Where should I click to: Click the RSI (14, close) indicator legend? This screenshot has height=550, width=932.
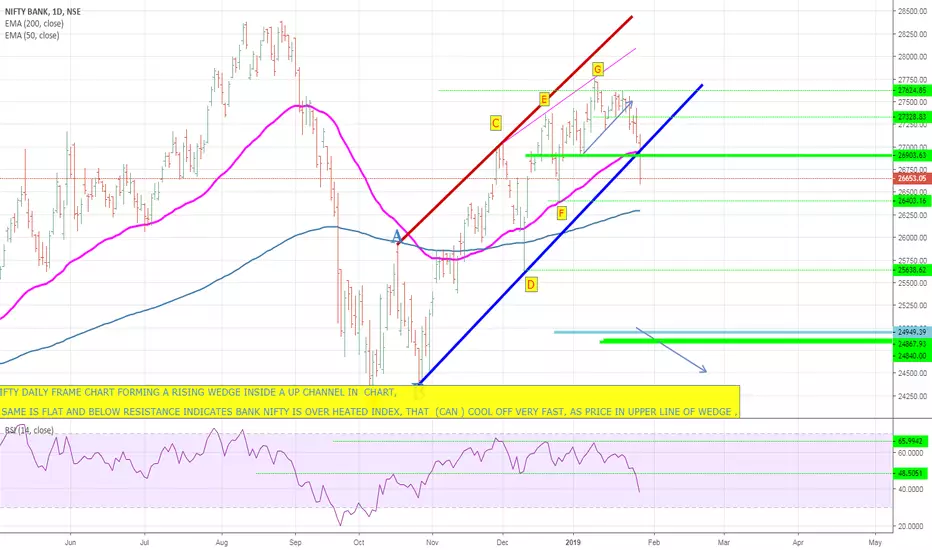pos(29,430)
